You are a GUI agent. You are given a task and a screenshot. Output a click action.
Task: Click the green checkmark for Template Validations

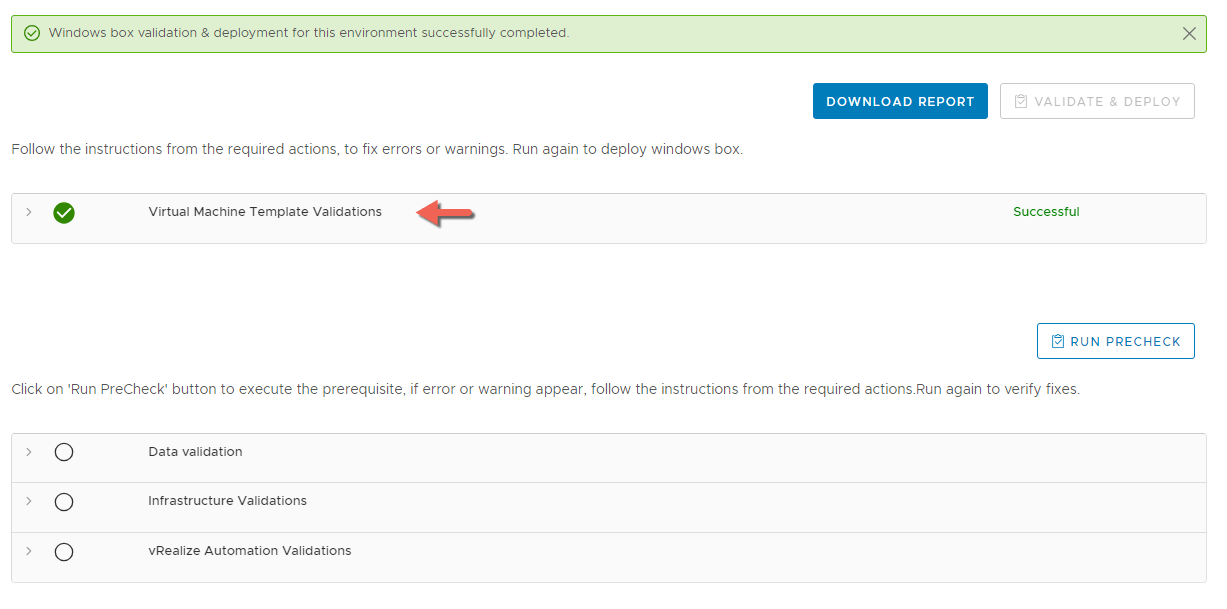point(64,213)
